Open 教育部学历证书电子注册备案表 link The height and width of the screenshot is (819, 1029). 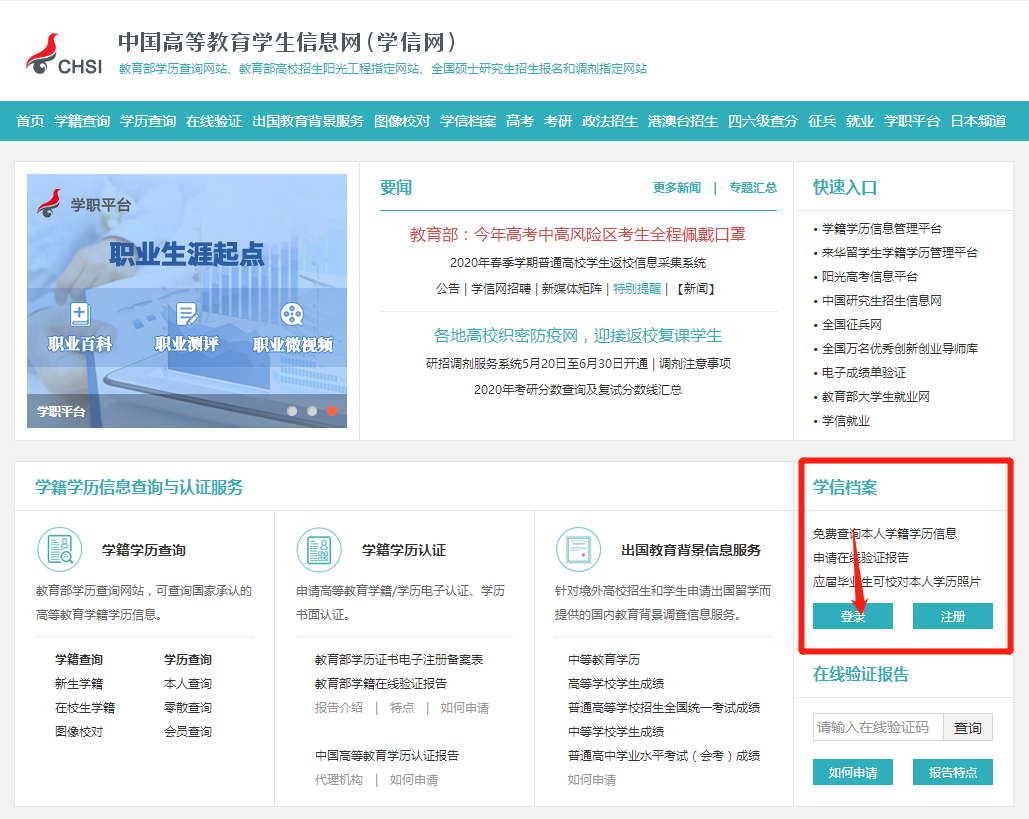tap(399, 660)
